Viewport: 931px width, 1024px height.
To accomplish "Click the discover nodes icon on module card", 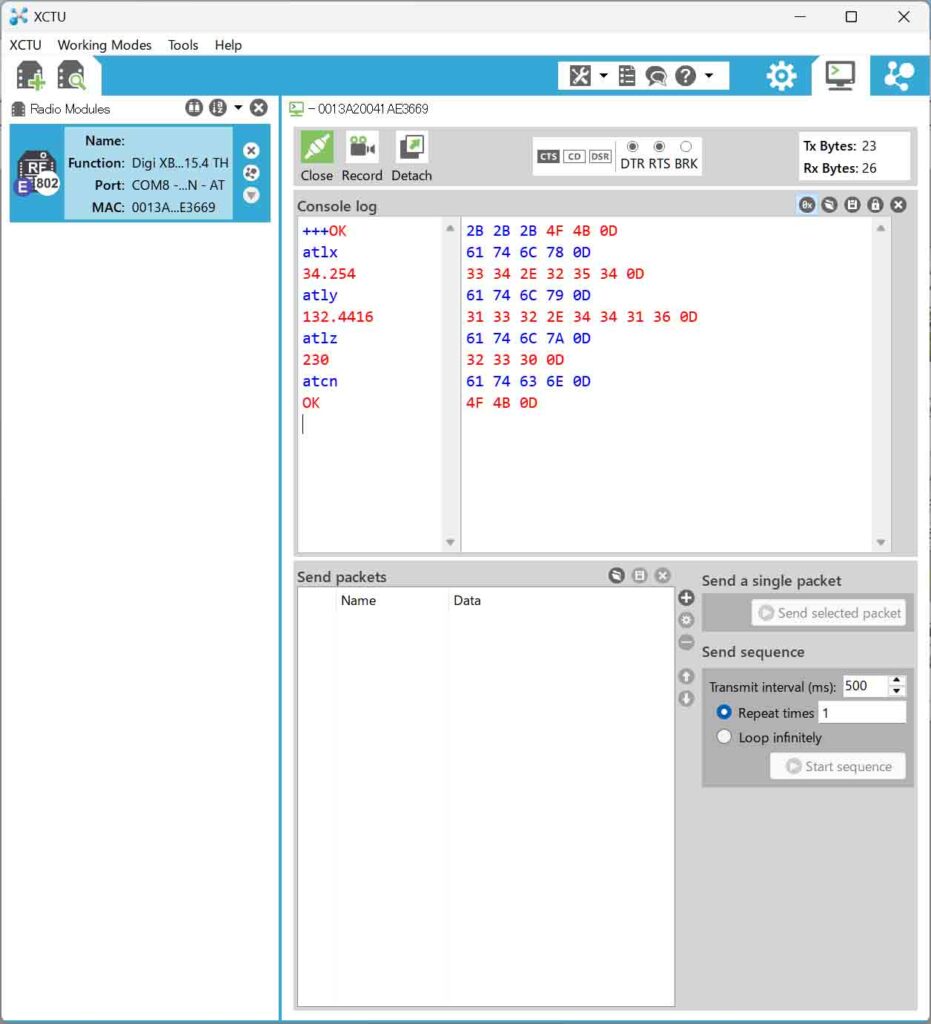I will point(251,173).
